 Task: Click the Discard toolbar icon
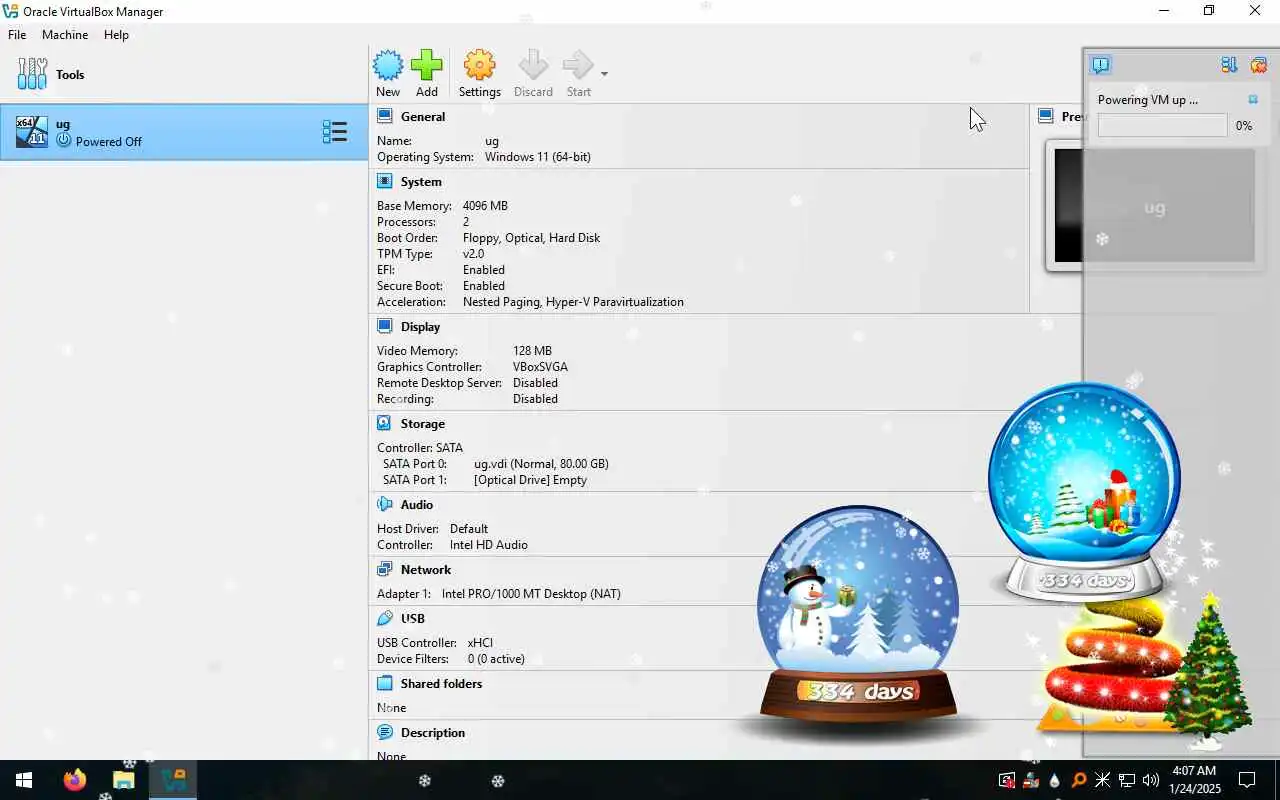click(533, 66)
